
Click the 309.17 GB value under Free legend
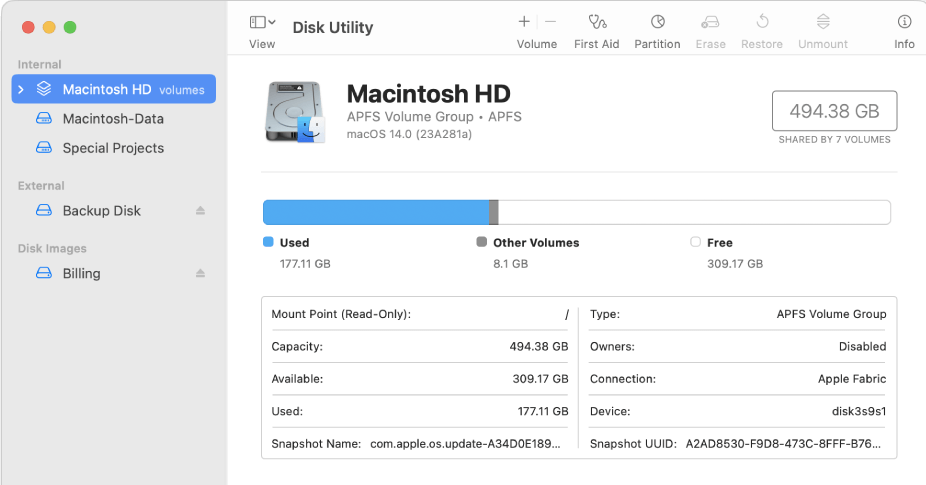click(x=735, y=264)
